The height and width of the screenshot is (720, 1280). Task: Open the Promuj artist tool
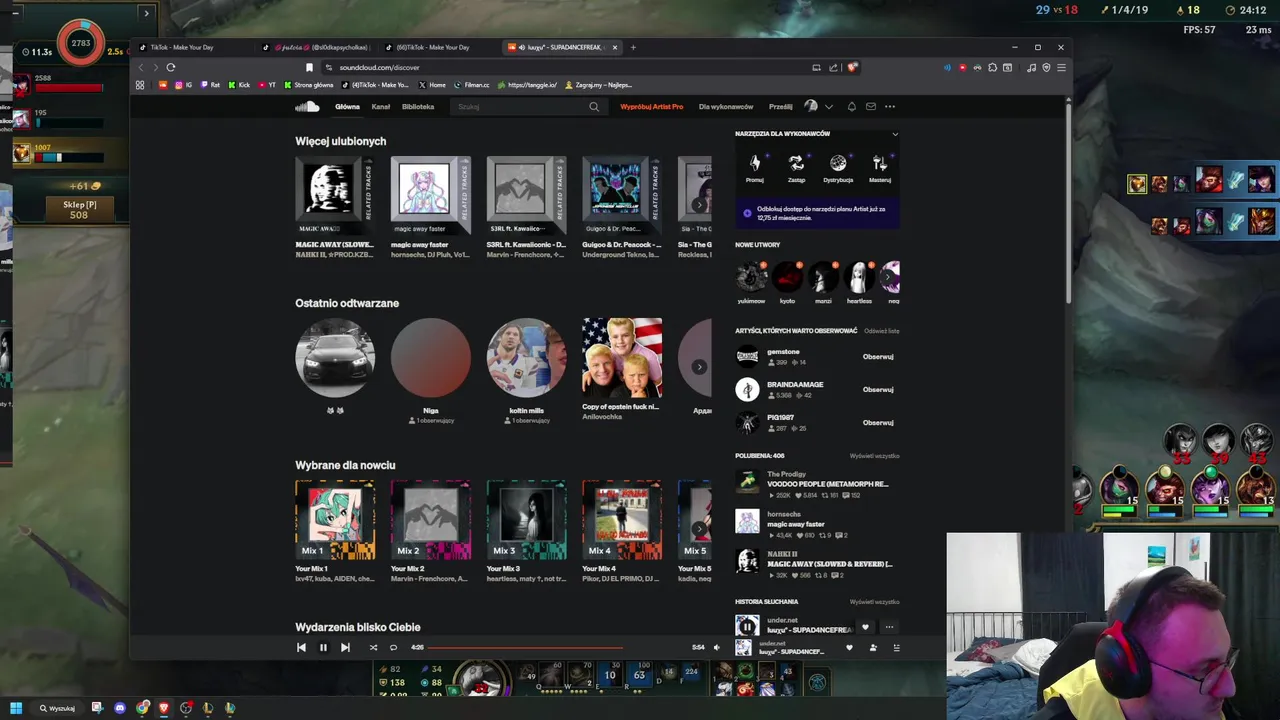755,168
